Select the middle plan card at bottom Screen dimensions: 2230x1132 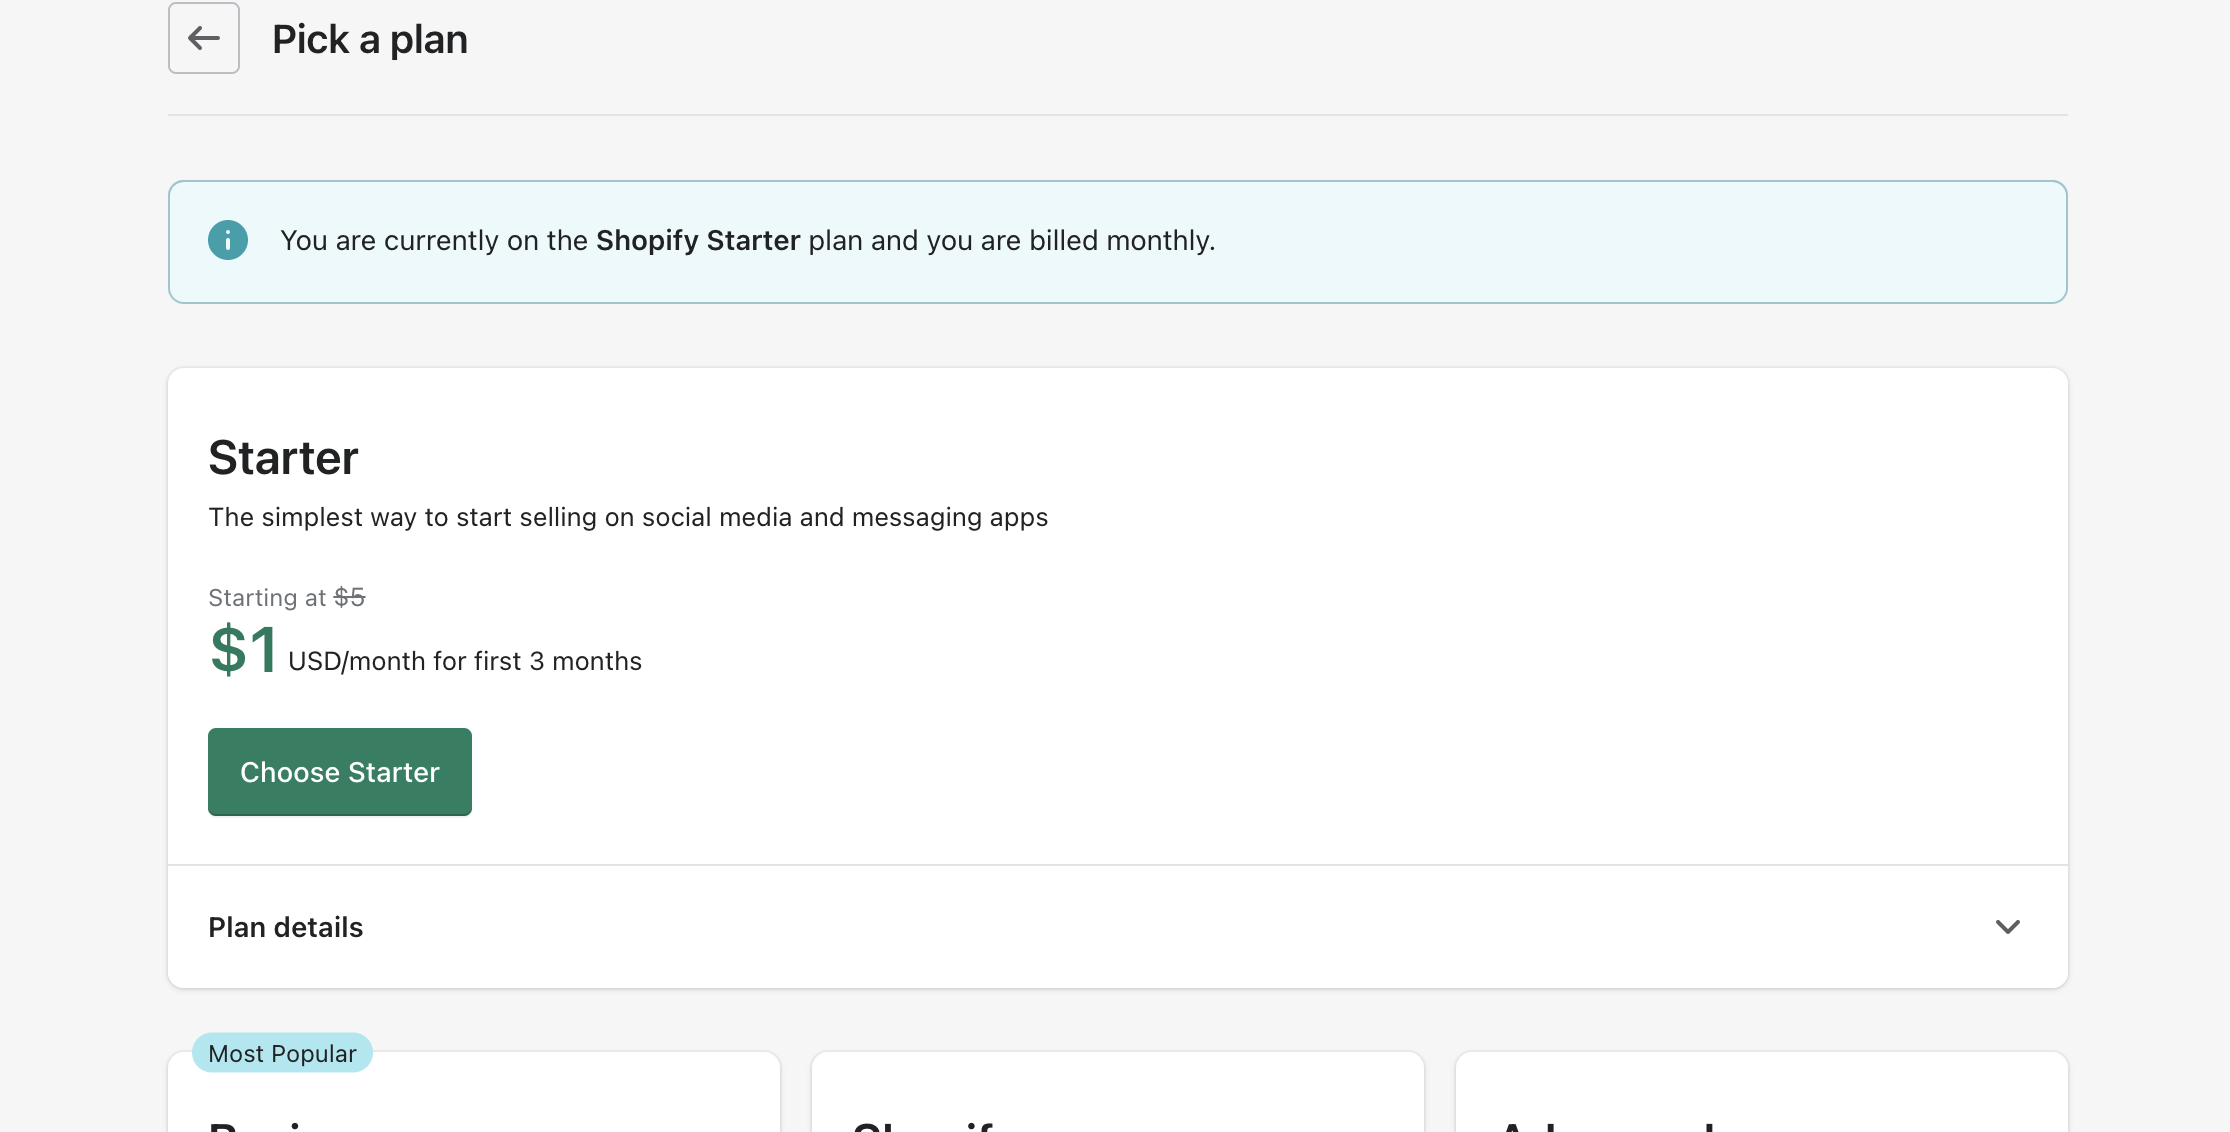point(1117,1100)
